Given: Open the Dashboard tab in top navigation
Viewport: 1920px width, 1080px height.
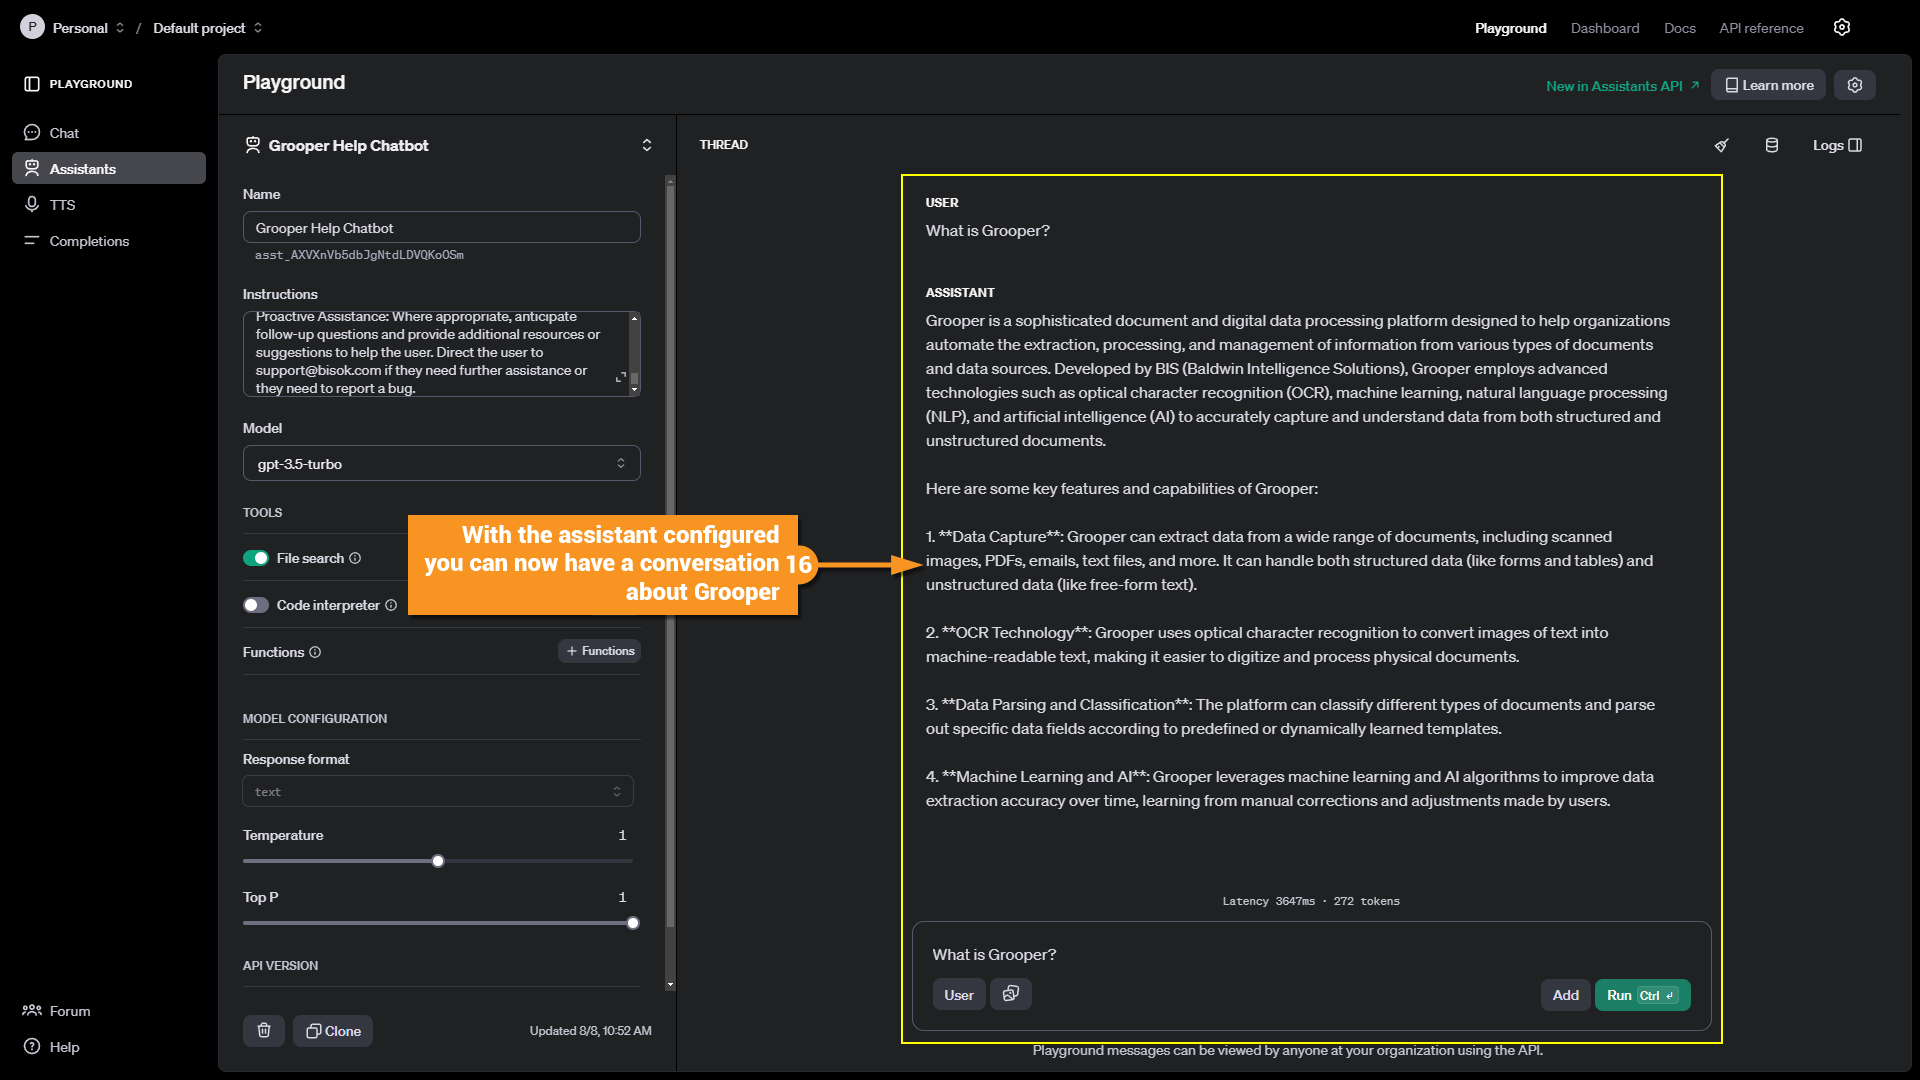Looking at the screenshot, I should [1604, 28].
